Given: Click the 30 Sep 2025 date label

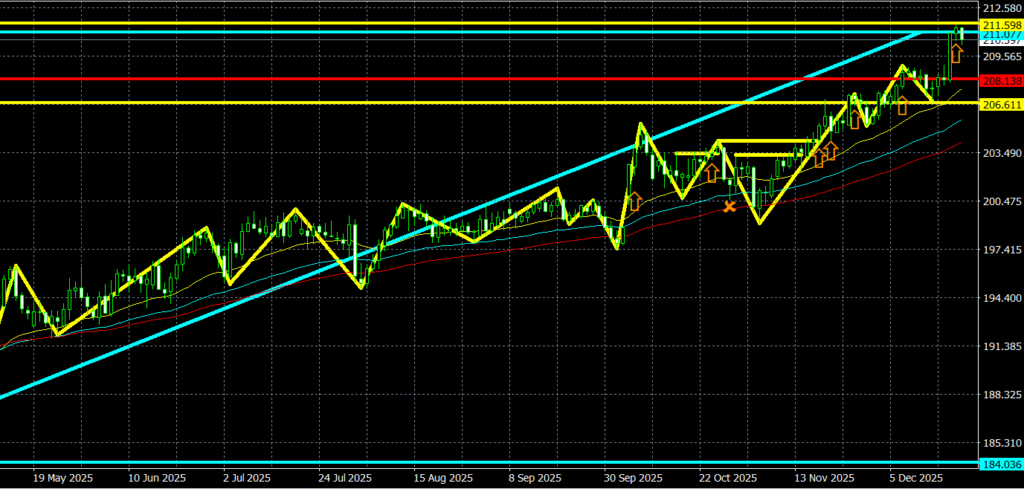Looking at the screenshot, I should (x=634, y=478).
